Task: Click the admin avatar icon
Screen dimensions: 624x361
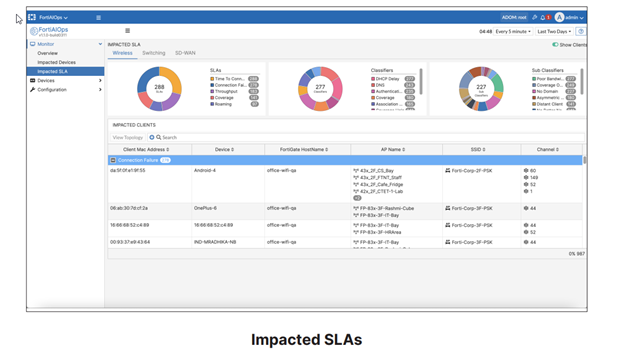Action: pyautogui.click(x=559, y=18)
